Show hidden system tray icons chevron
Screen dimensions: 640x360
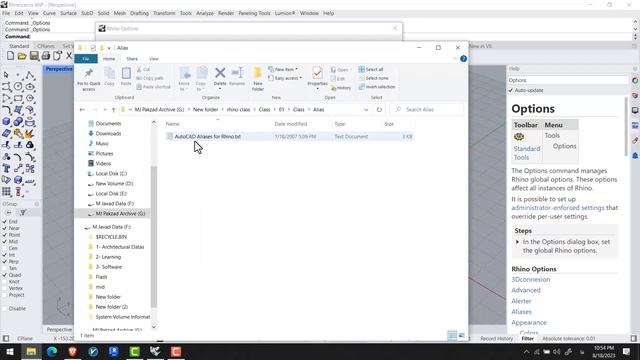pyautogui.click(x=526, y=351)
